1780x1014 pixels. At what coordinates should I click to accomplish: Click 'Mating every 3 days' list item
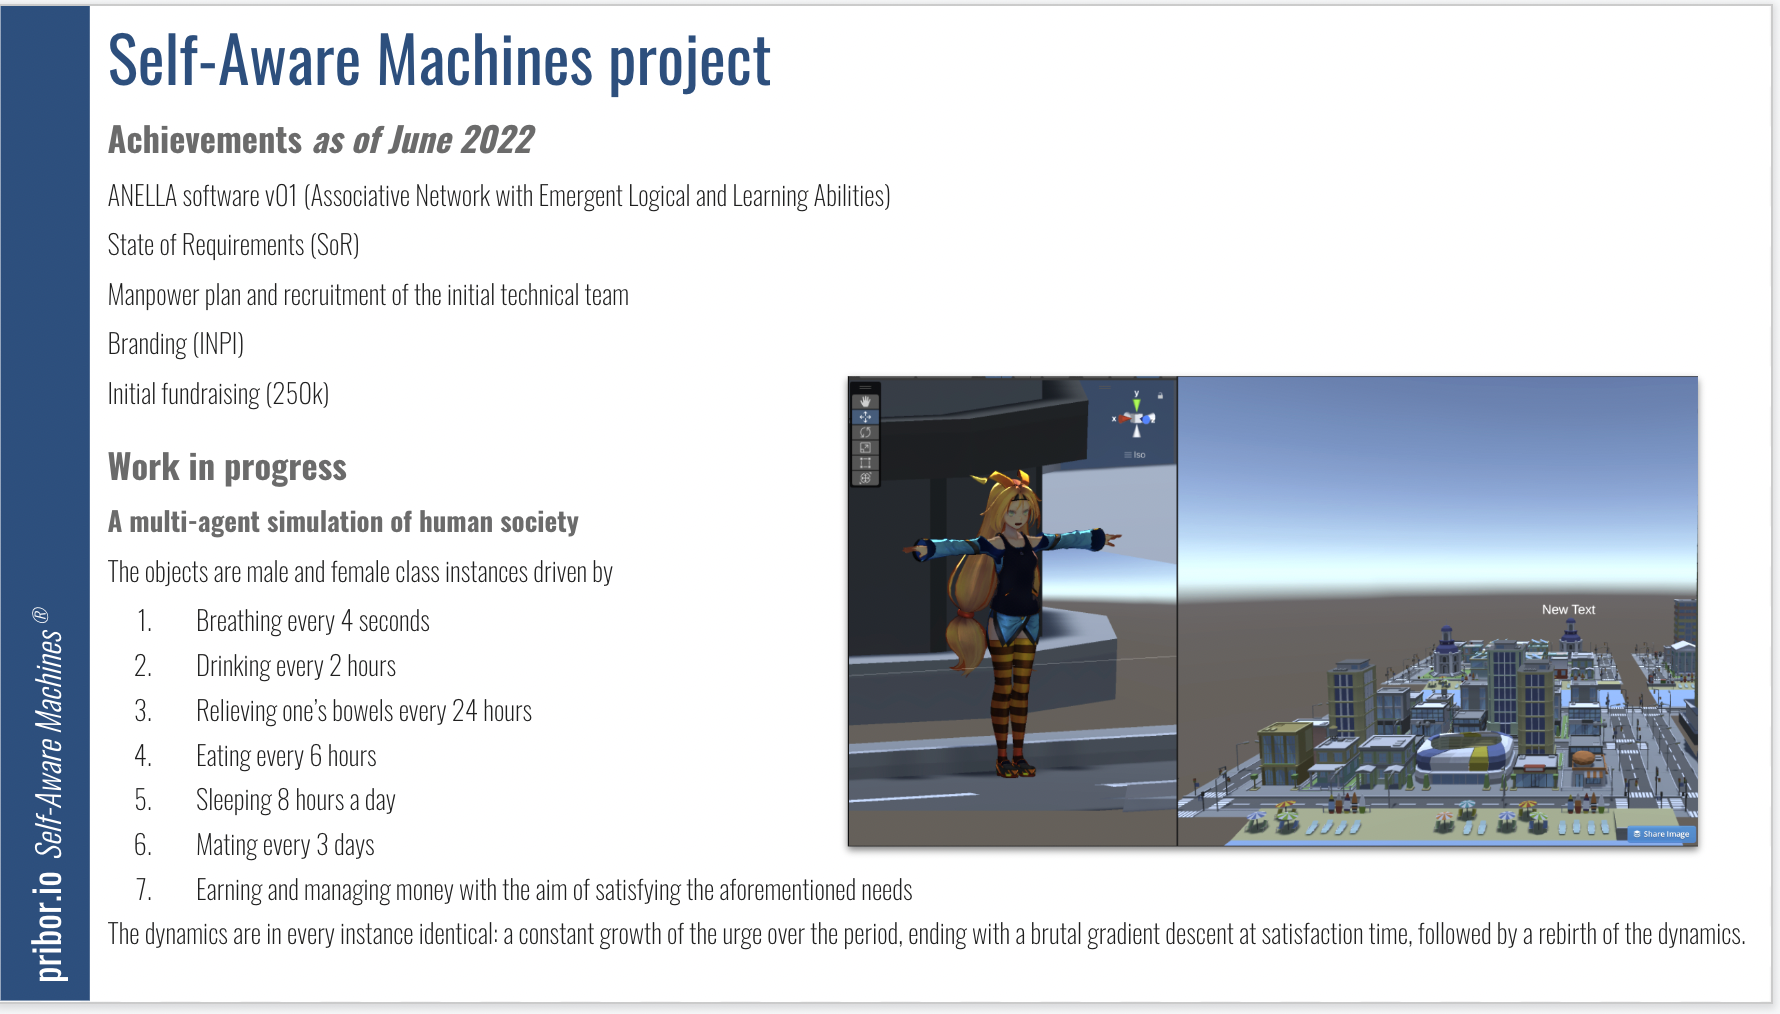point(285,845)
